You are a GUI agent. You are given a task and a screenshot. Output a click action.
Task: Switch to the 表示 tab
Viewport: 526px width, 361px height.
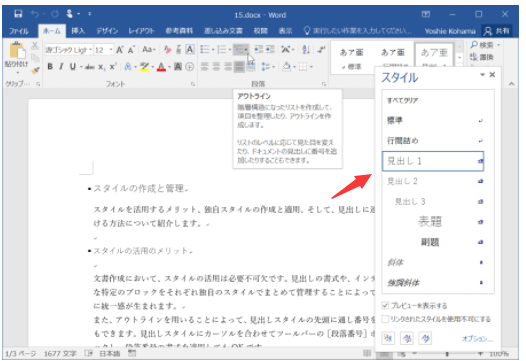pos(285,31)
